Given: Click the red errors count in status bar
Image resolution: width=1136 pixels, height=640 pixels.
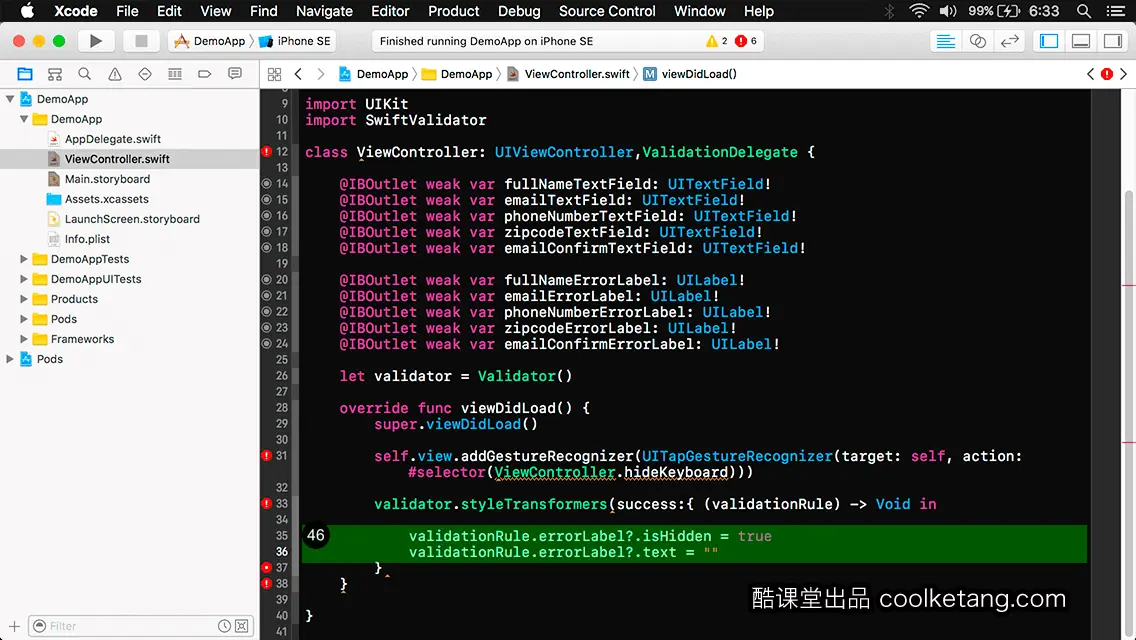Looking at the screenshot, I should tap(746, 41).
